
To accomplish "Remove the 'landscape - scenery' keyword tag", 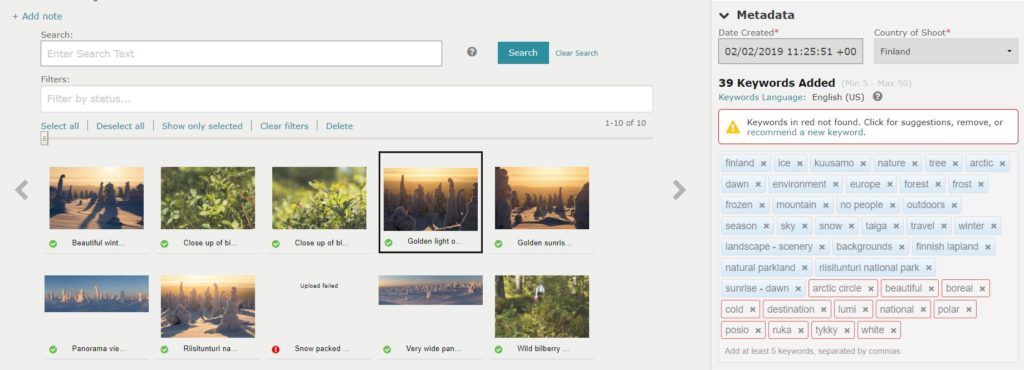I will tap(822, 247).
